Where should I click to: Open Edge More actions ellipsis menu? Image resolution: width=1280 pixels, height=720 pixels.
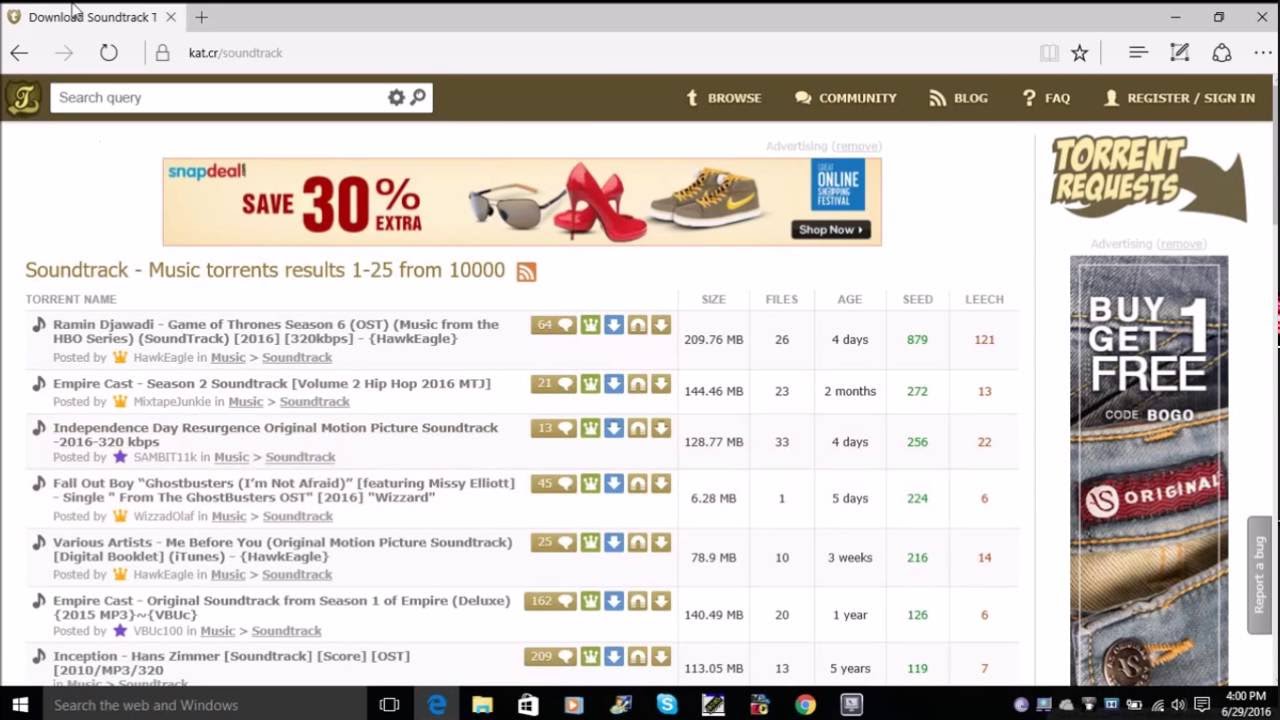[x=1262, y=53]
